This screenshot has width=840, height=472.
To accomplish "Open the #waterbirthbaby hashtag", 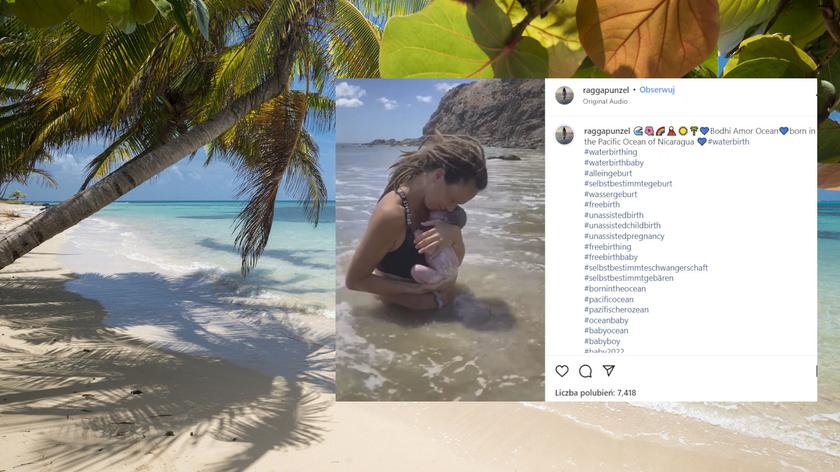I will click(614, 163).
